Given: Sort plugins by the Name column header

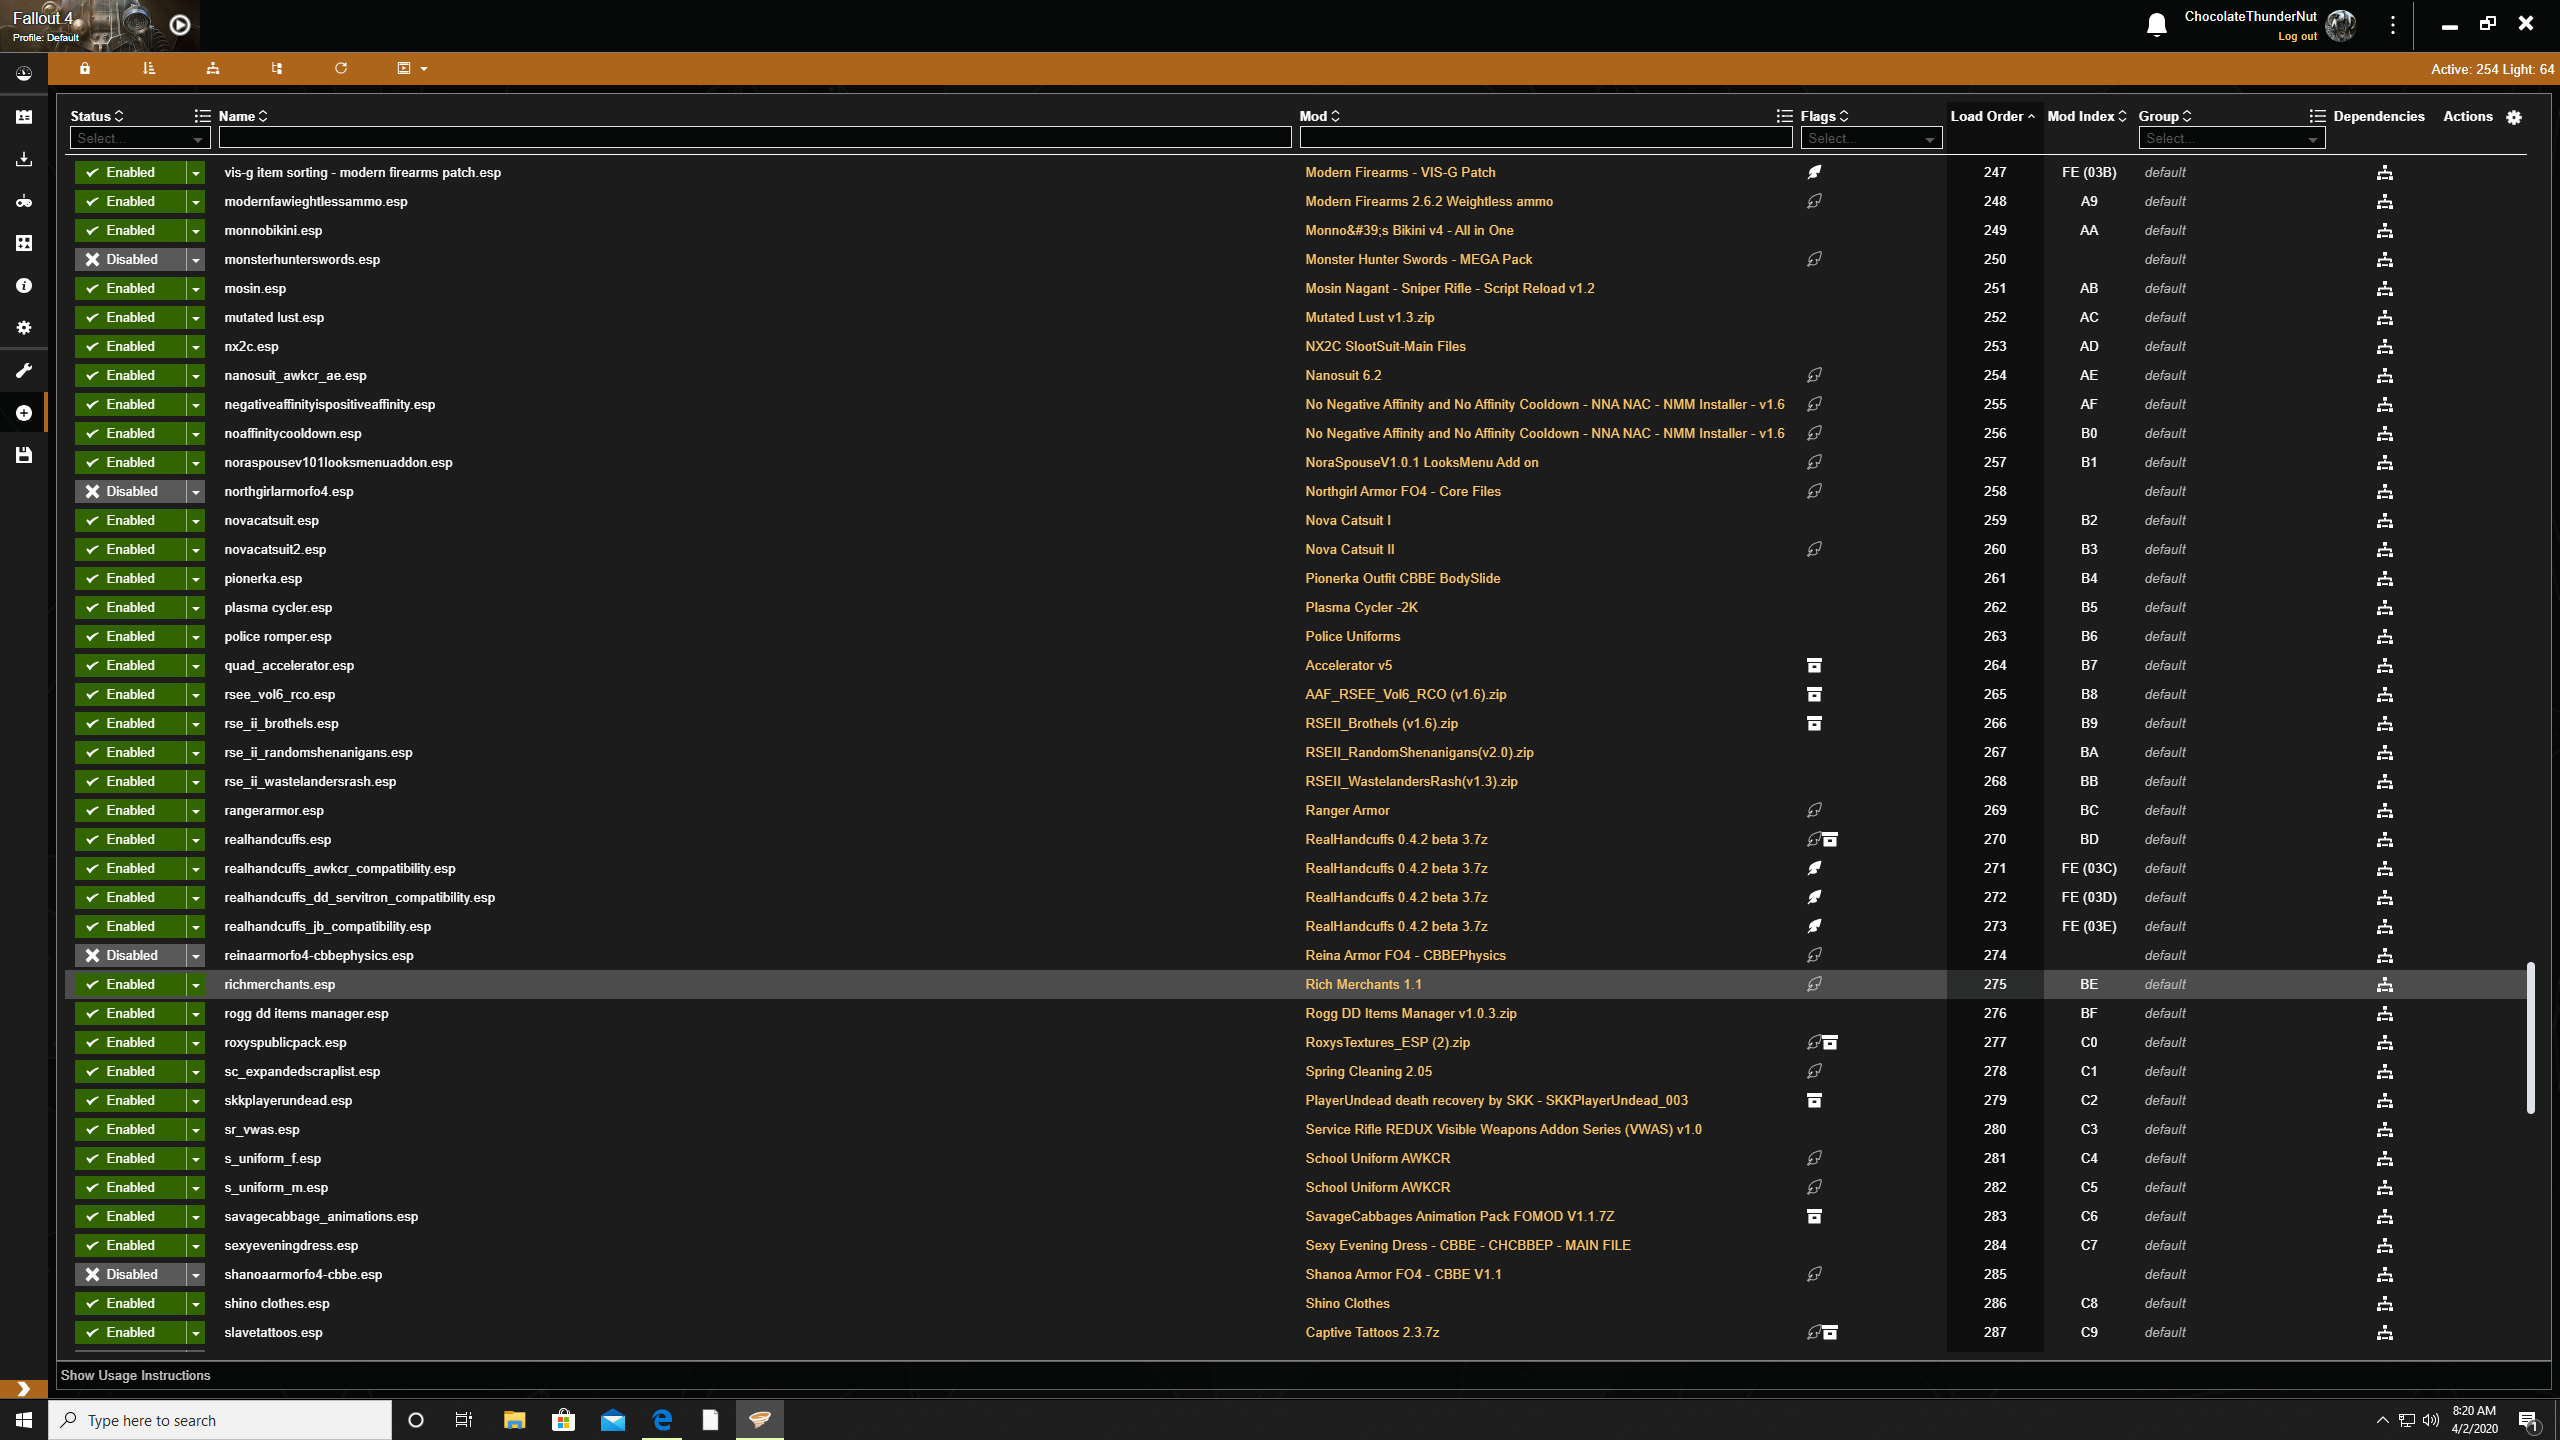Looking at the screenshot, I should [x=243, y=116].
